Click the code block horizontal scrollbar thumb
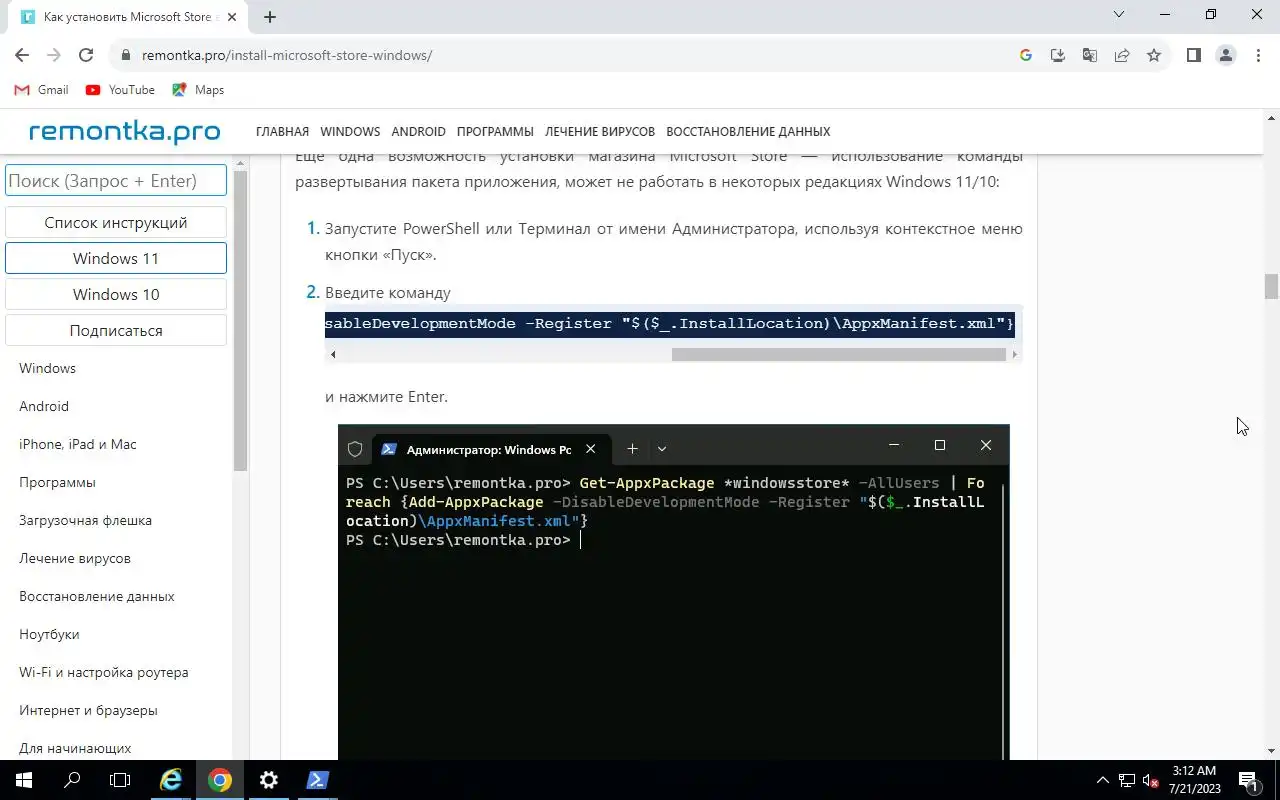This screenshot has width=1280, height=800. pyautogui.click(x=838, y=354)
